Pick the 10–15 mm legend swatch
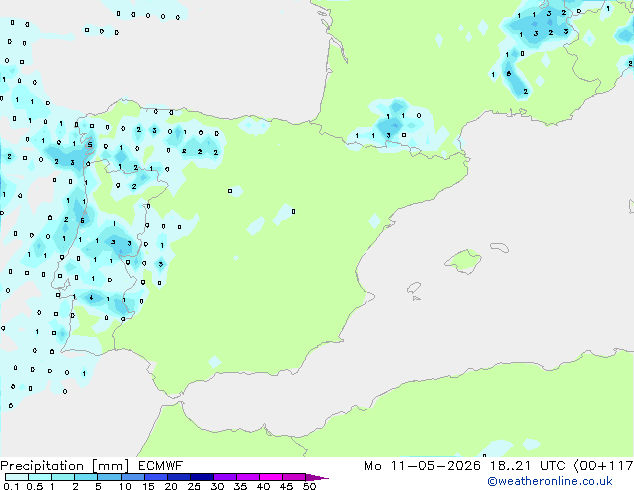This screenshot has width=634, height=490. [132, 477]
